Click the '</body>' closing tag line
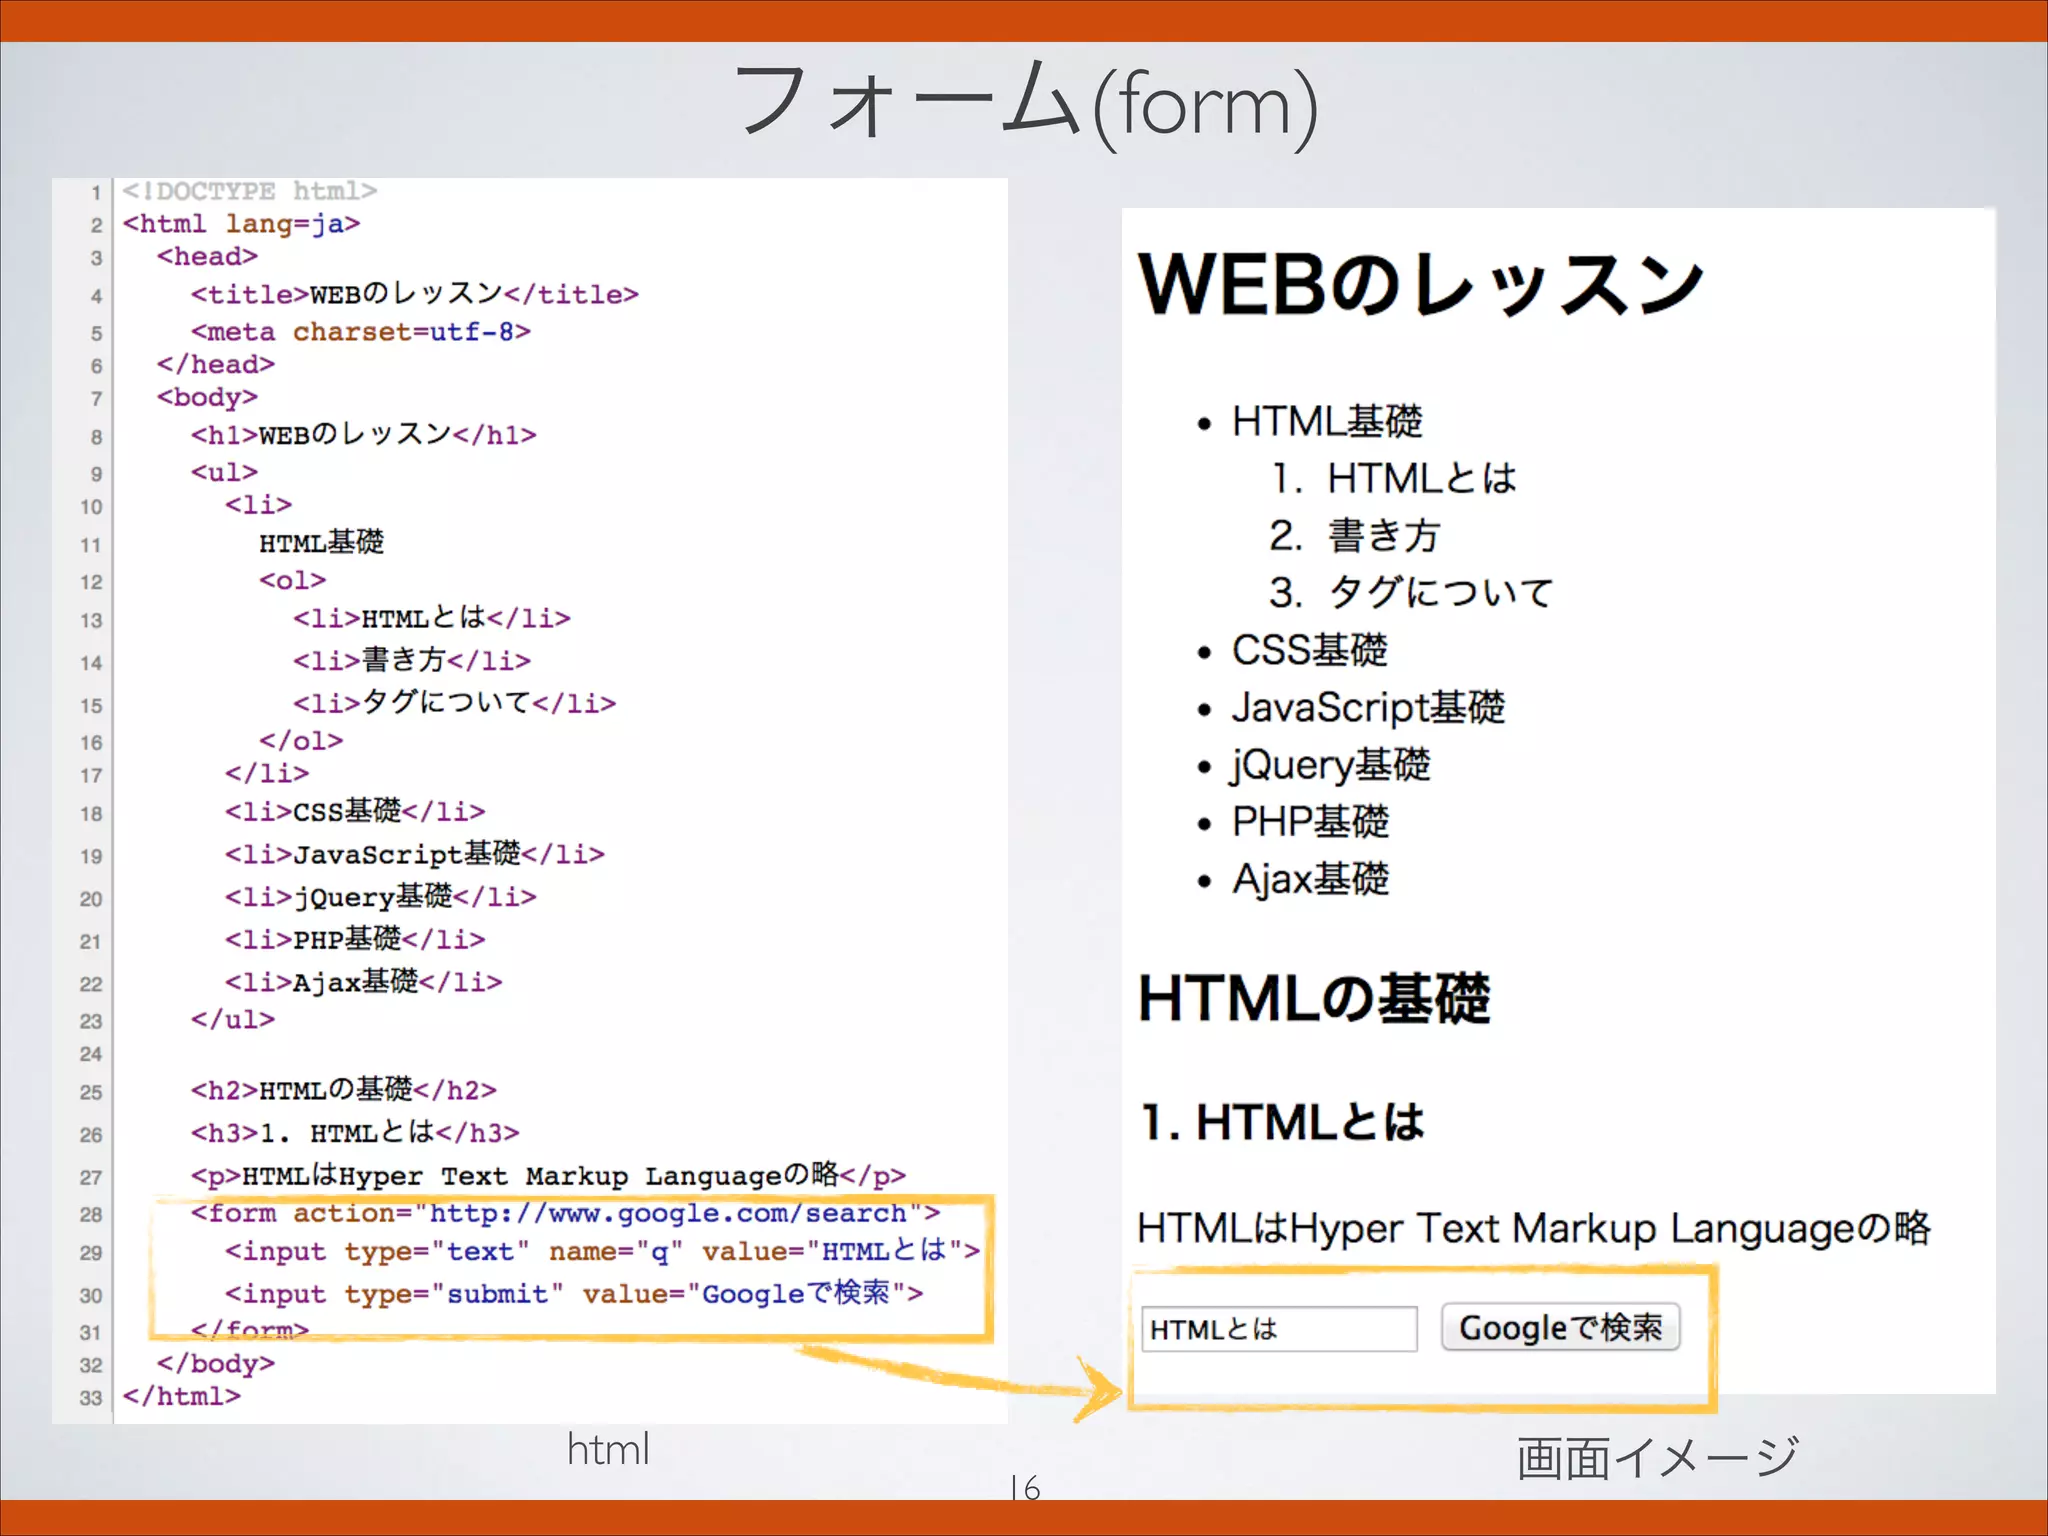 coord(215,1363)
